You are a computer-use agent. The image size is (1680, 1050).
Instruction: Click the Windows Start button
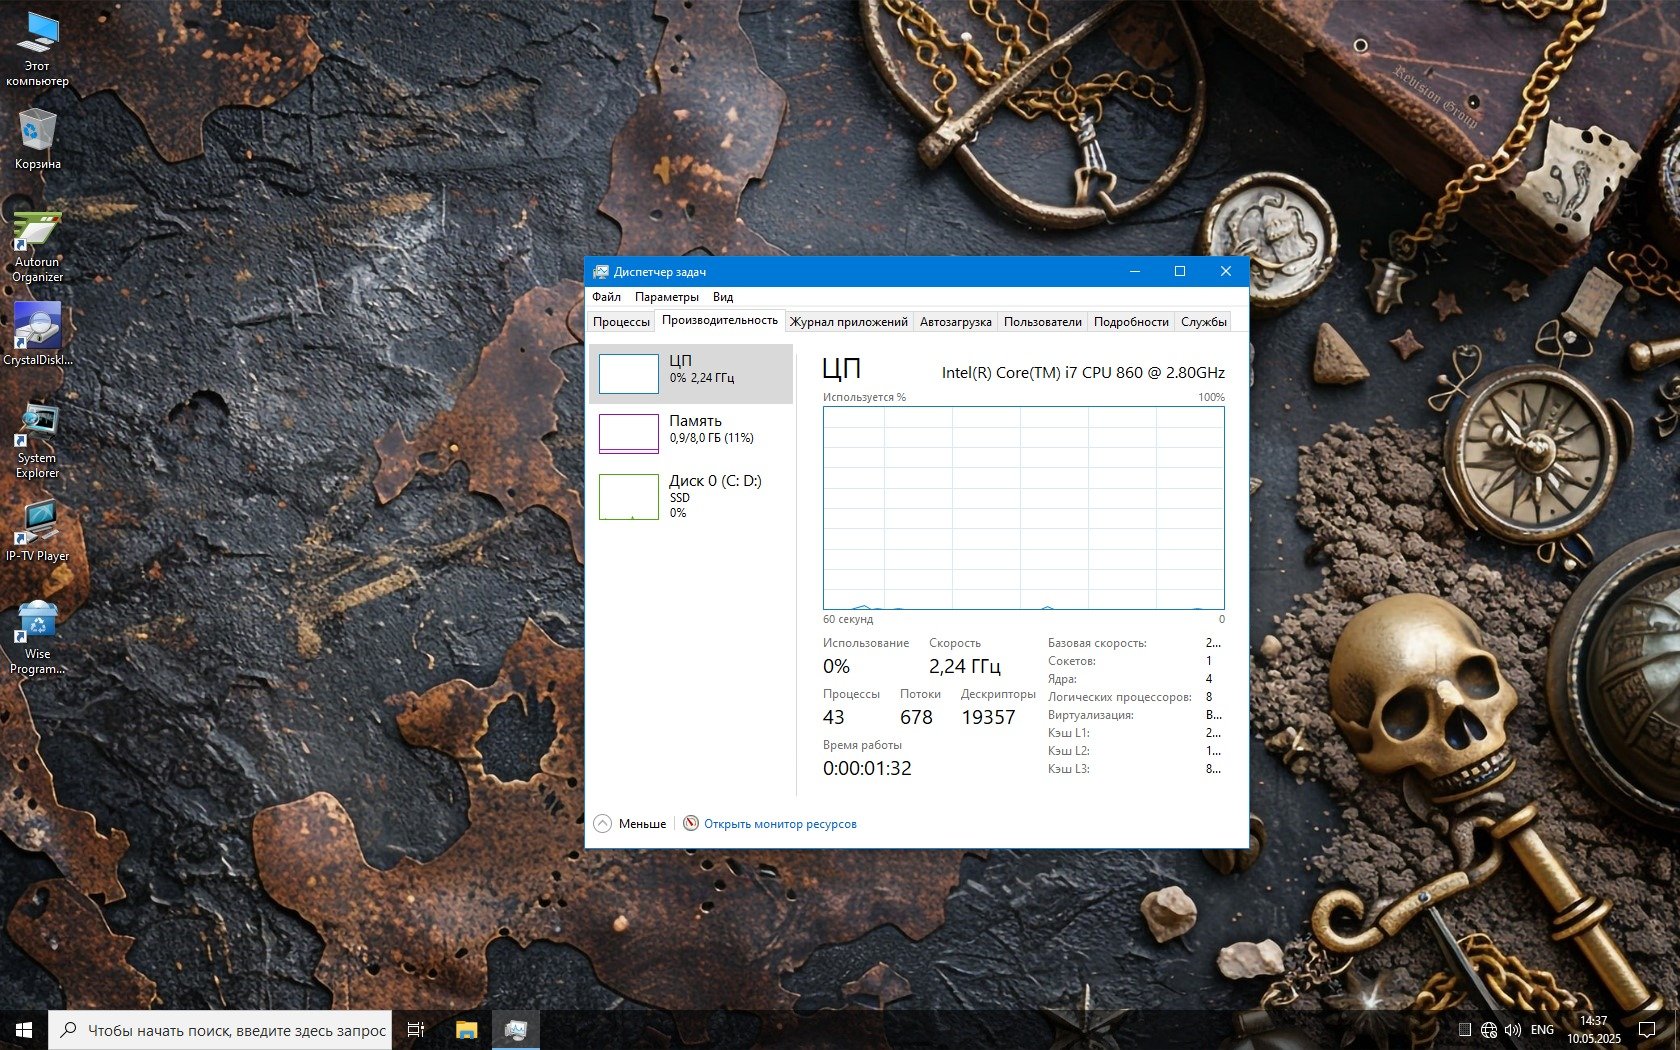[x=24, y=1030]
